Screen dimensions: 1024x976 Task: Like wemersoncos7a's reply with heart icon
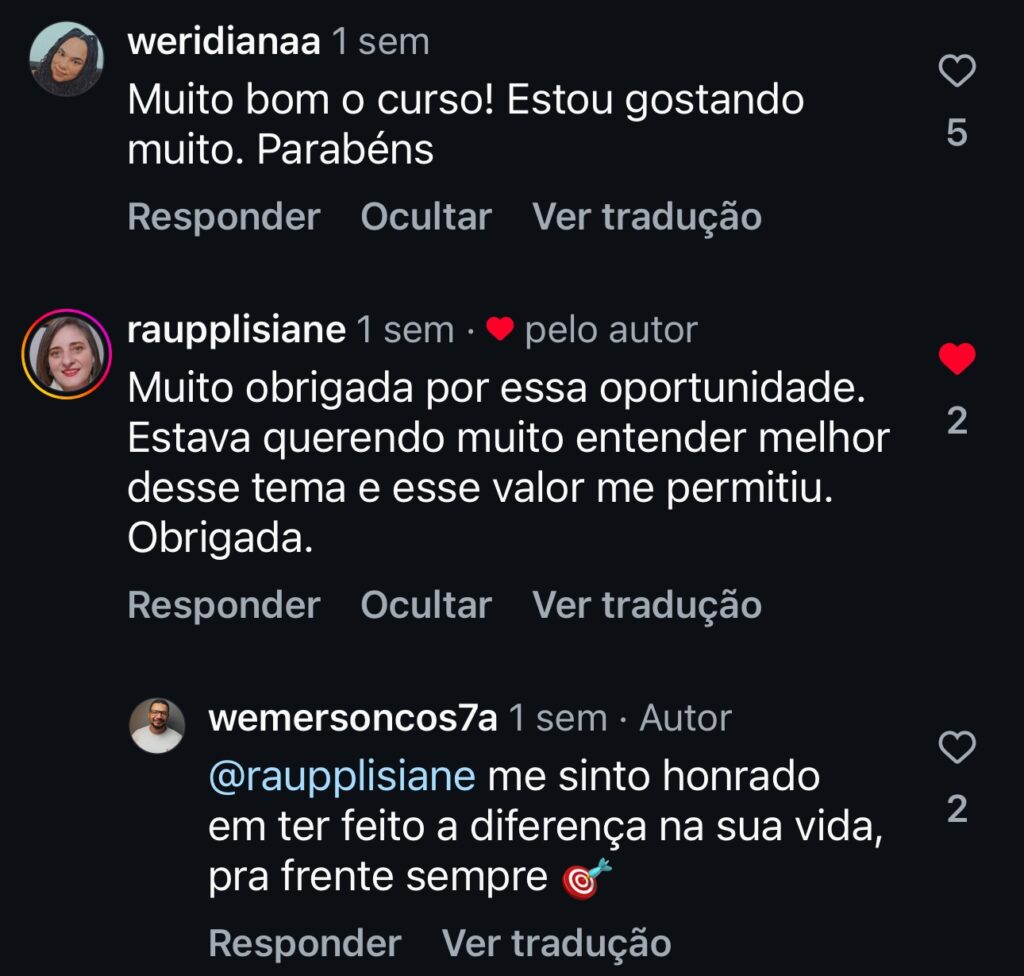tap(957, 747)
